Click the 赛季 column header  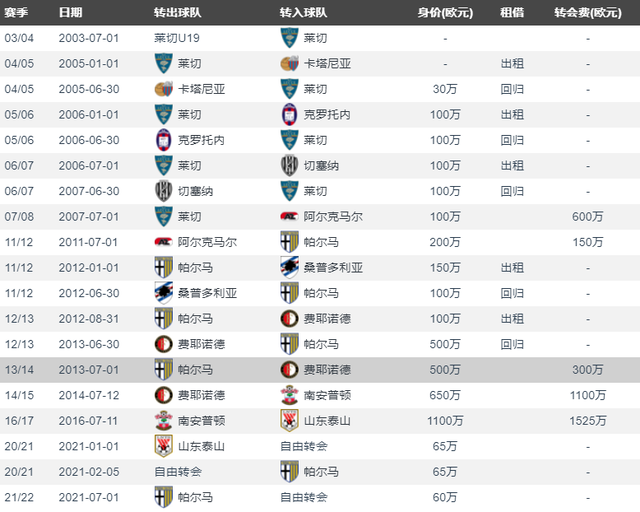point(16,13)
